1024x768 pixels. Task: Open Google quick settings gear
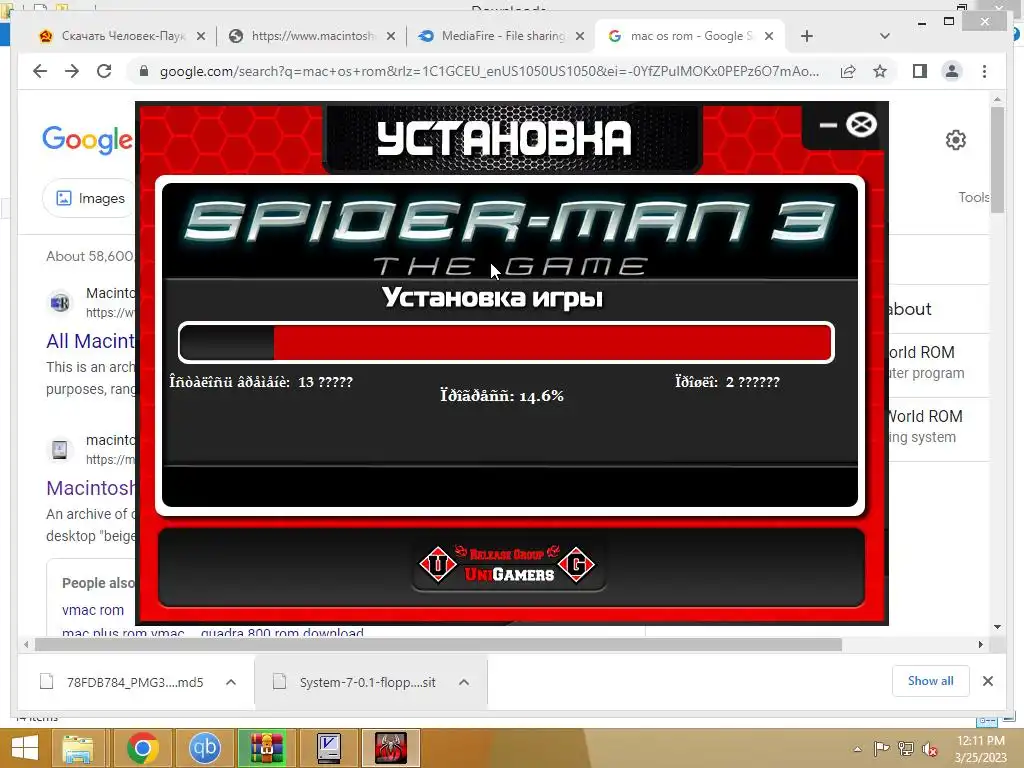point(955,139)
